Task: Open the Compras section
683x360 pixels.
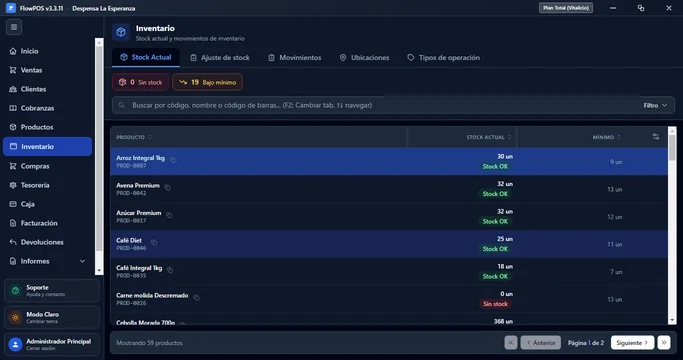Action: point(47,166)
